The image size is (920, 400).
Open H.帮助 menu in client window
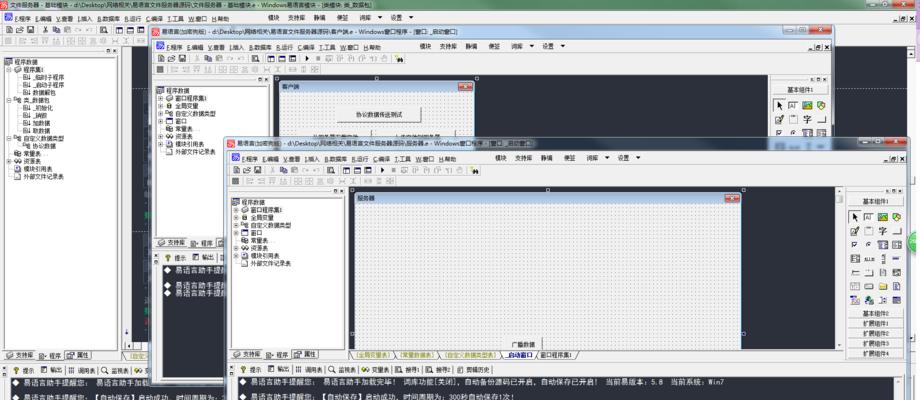(x=372, y=48)
